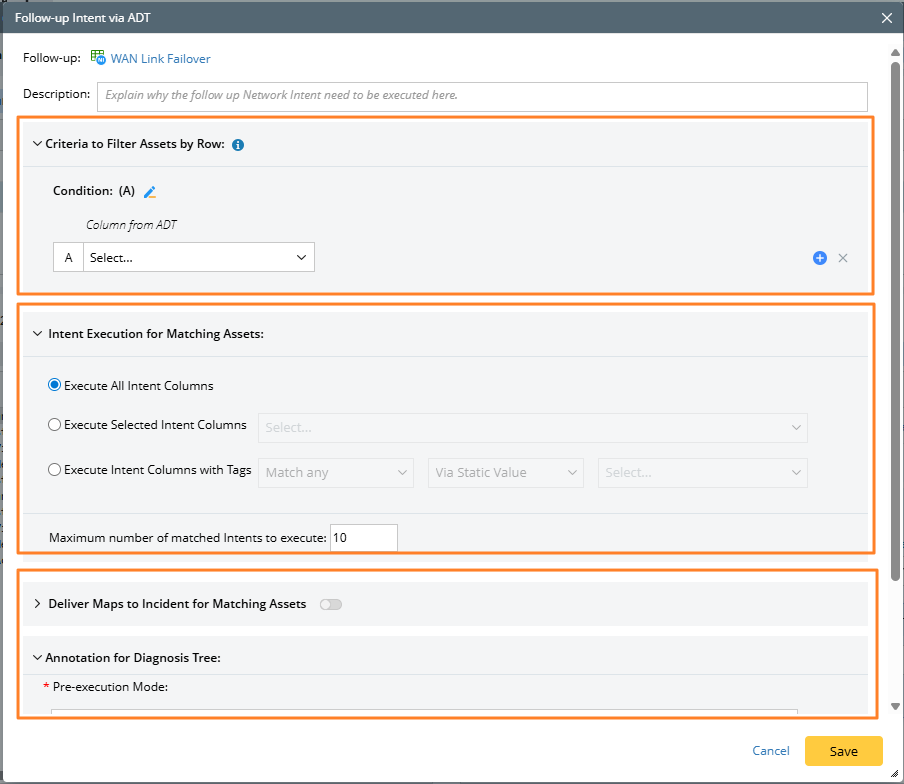Collapse Intent Execution for Matching Assets section

(x=37, y=334)
